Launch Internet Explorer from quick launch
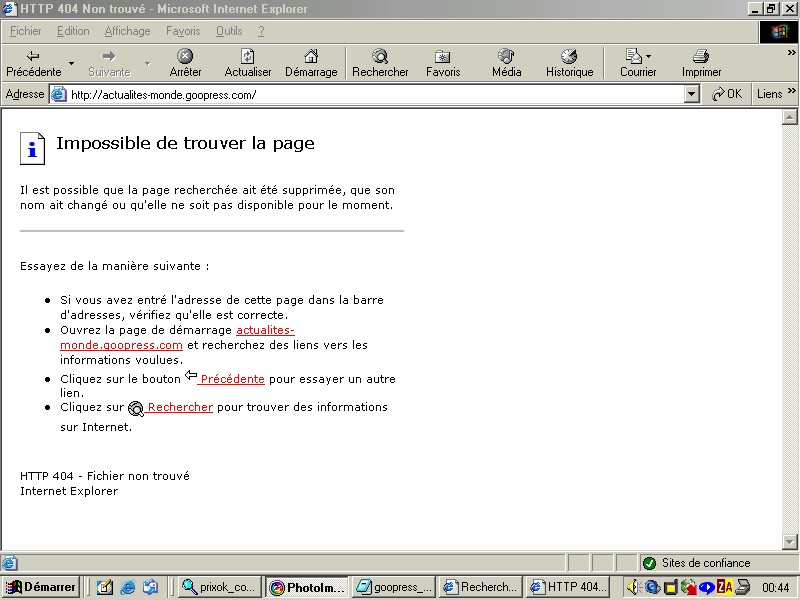The width and height of the screenshot is (800, 600). tap(127, 587)
